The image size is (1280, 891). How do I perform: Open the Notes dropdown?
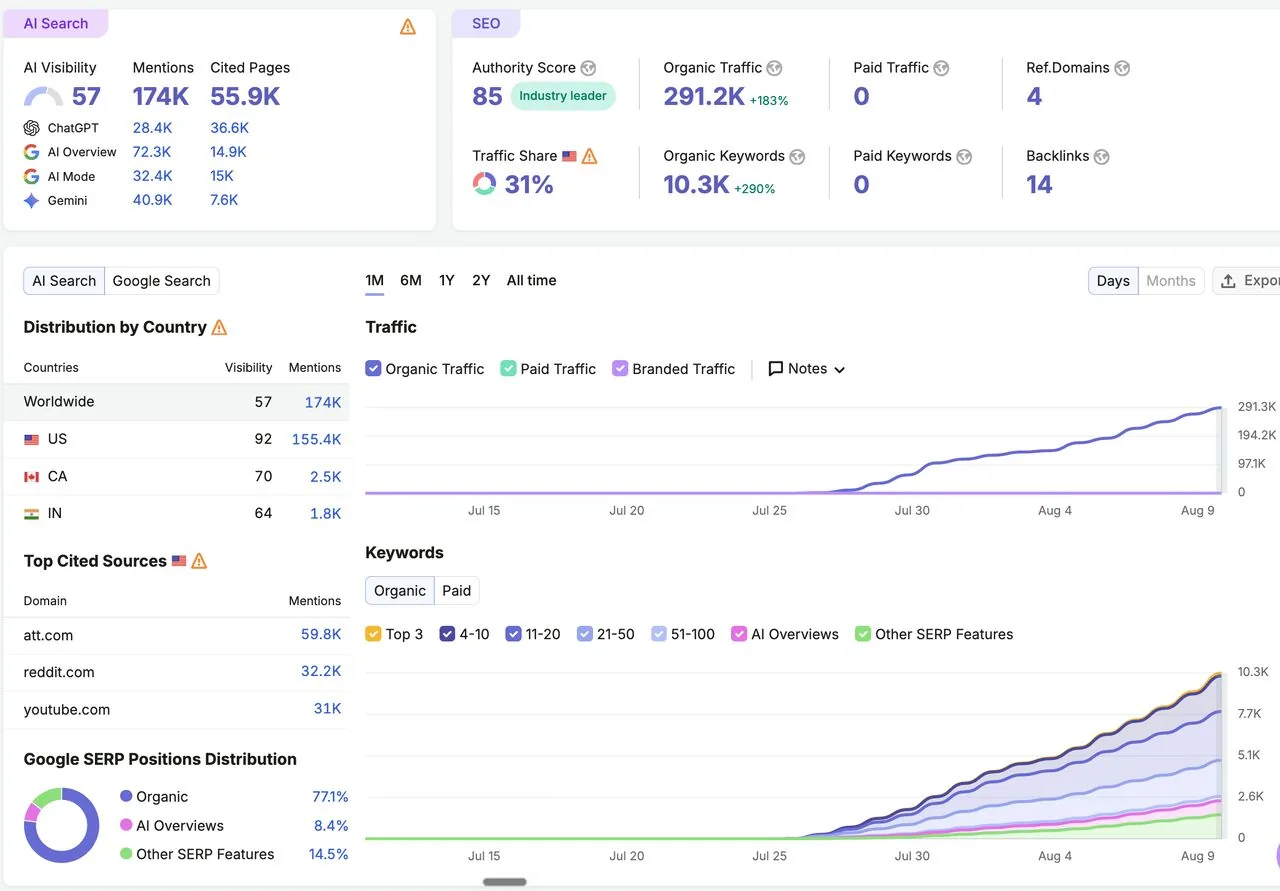point(807,369)
